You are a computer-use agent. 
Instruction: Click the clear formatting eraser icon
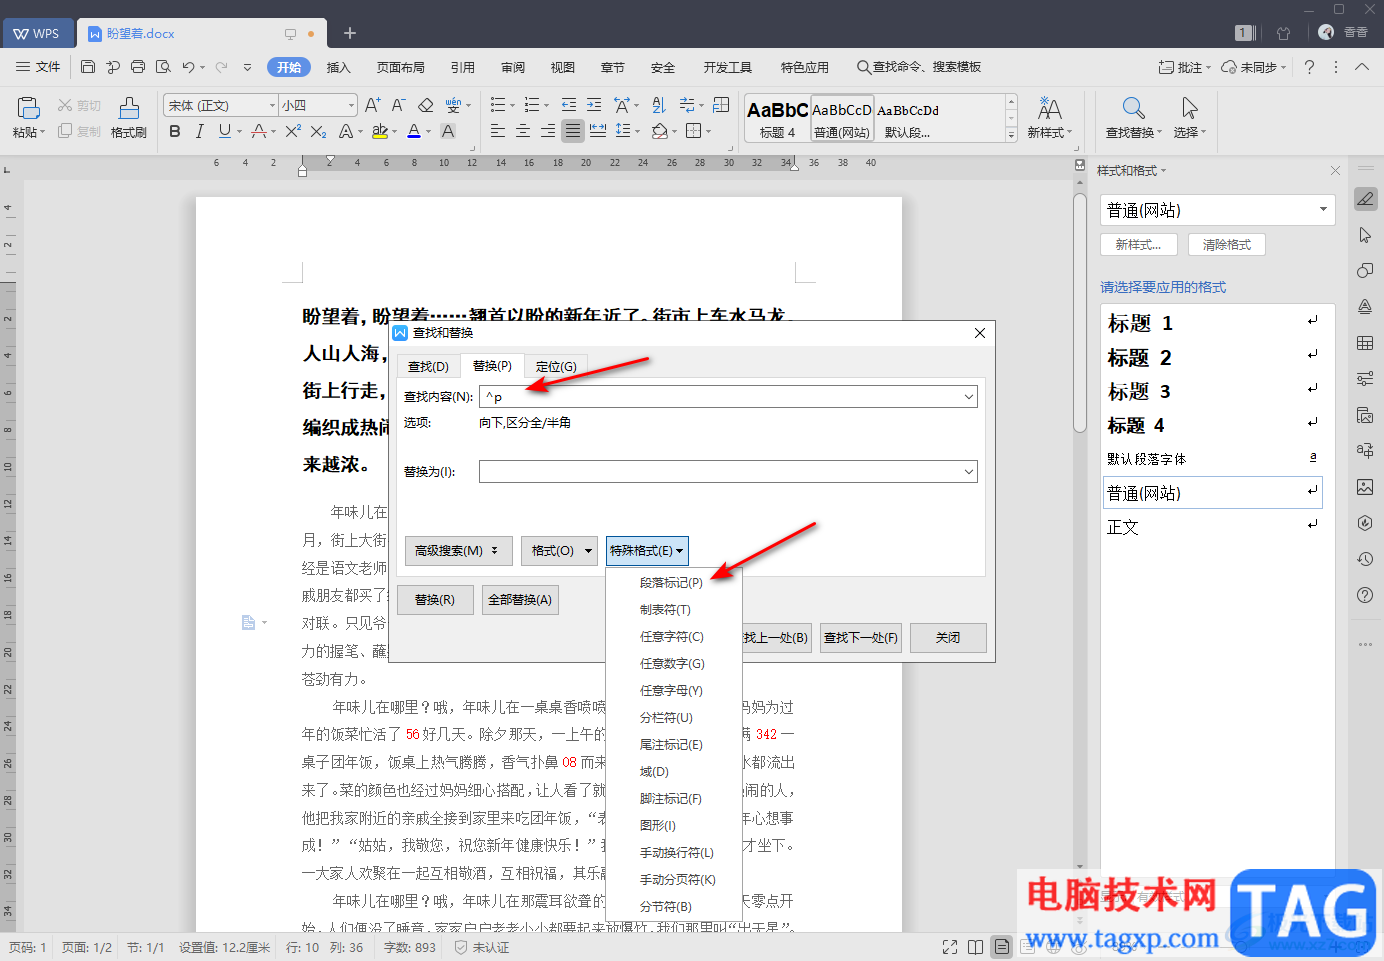(x=425, y=105)
